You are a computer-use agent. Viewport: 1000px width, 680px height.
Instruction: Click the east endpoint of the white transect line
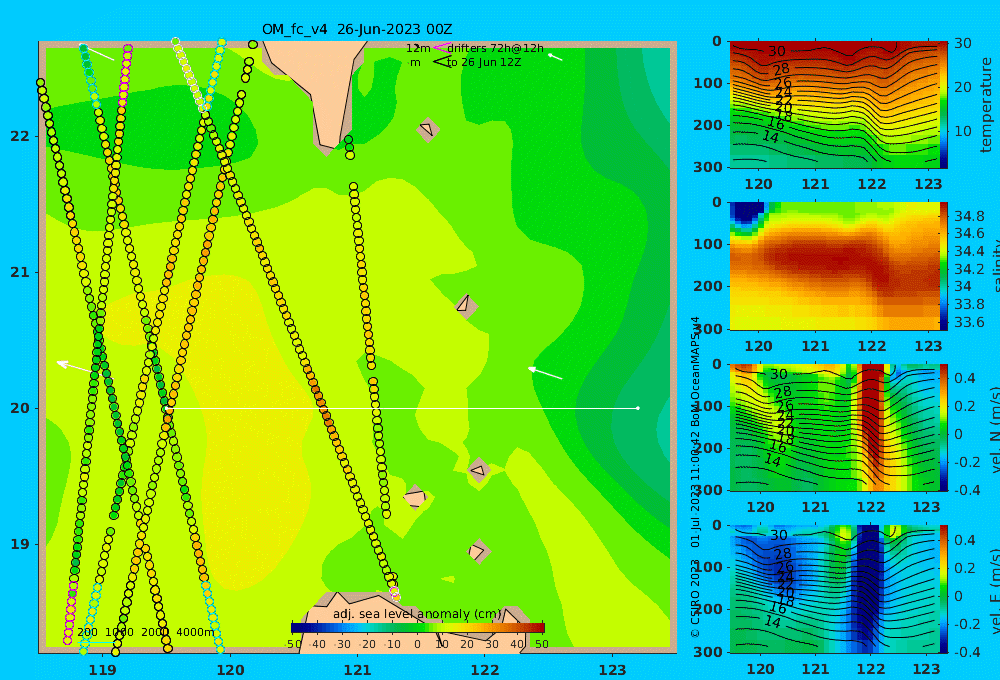click(638, 408)
